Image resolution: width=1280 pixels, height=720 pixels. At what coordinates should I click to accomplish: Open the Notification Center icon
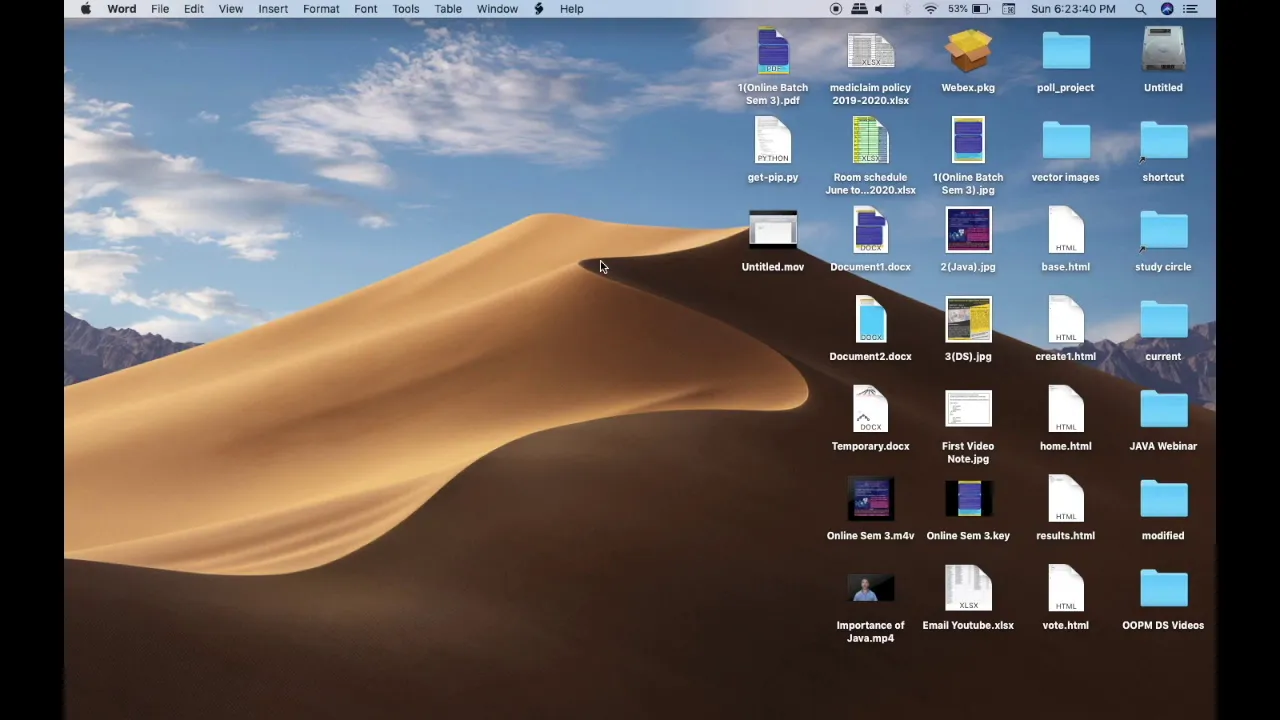1190,9
